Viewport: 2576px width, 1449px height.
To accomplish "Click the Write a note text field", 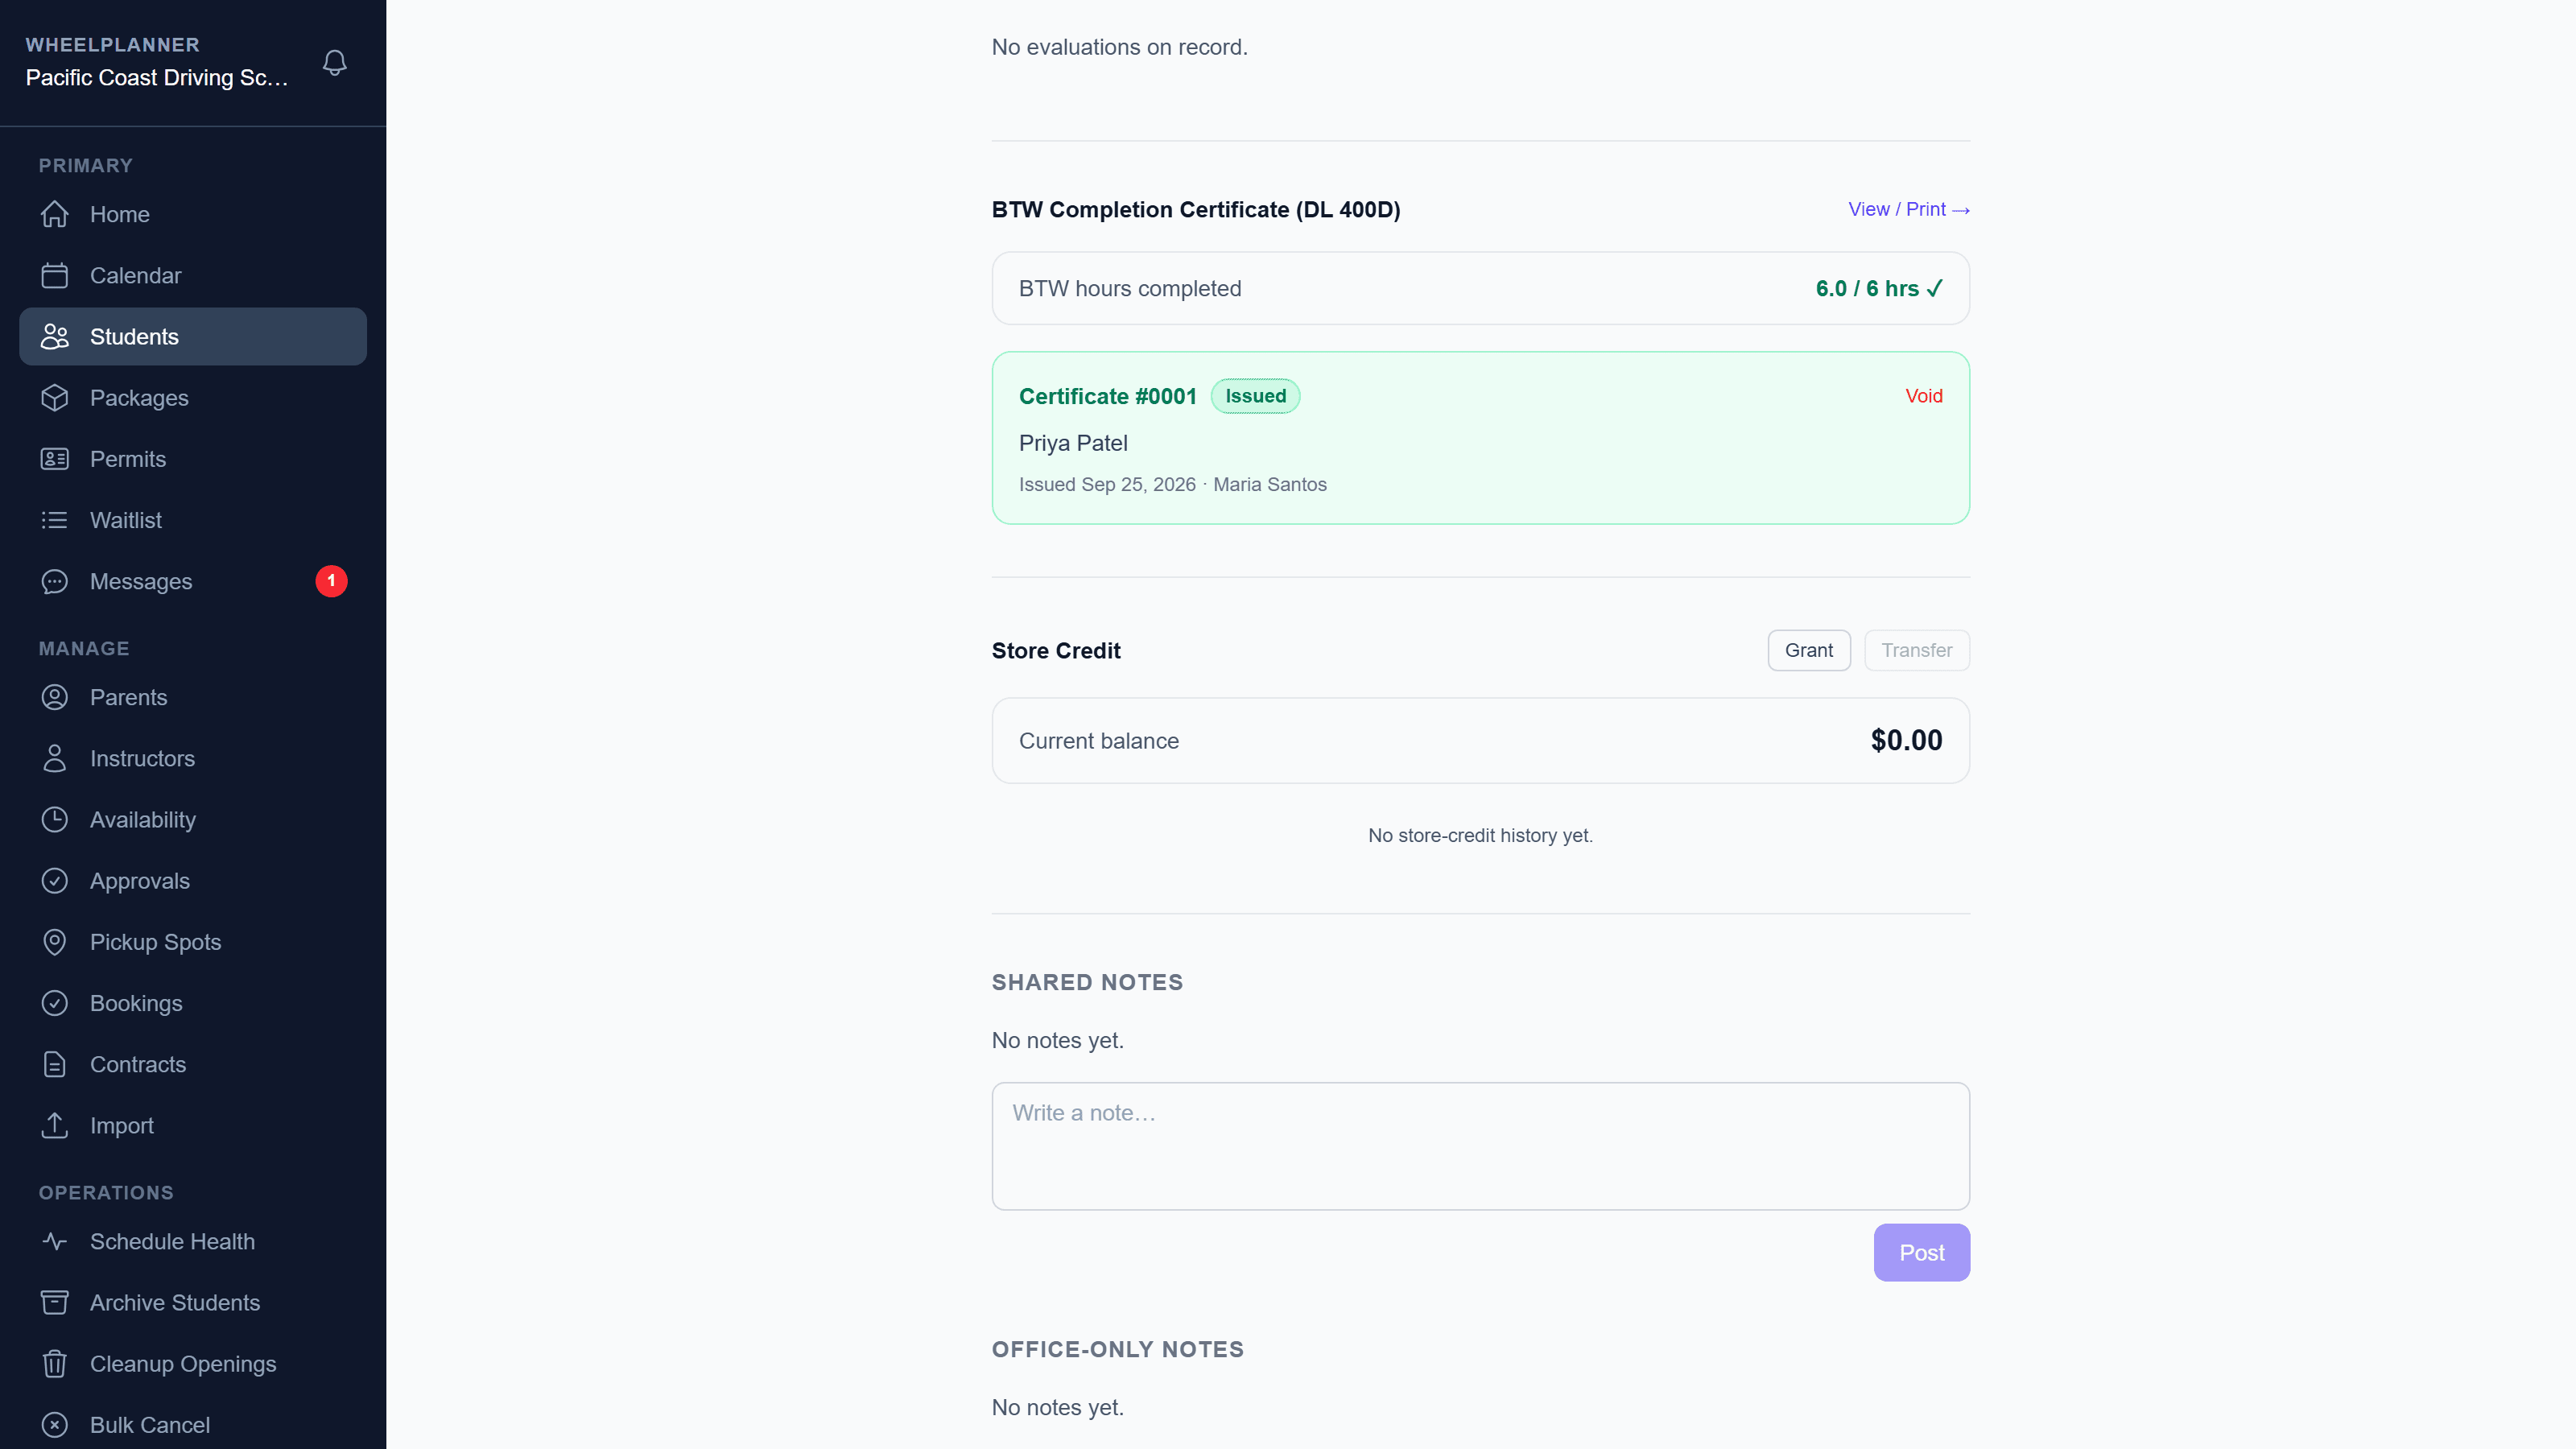I will click(x=1480, y=1146).
